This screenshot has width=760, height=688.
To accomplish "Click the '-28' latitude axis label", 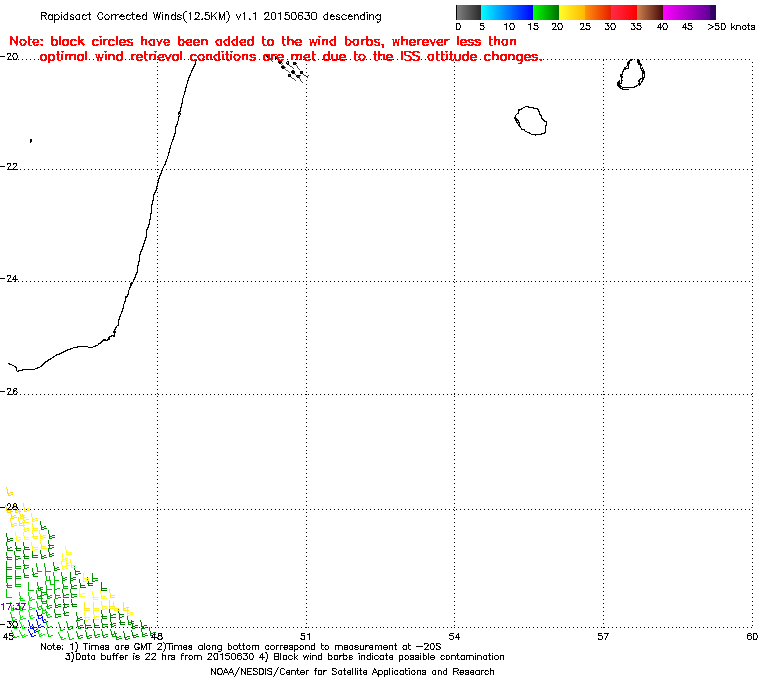I will pyautogui.click(x=9, y=507).
